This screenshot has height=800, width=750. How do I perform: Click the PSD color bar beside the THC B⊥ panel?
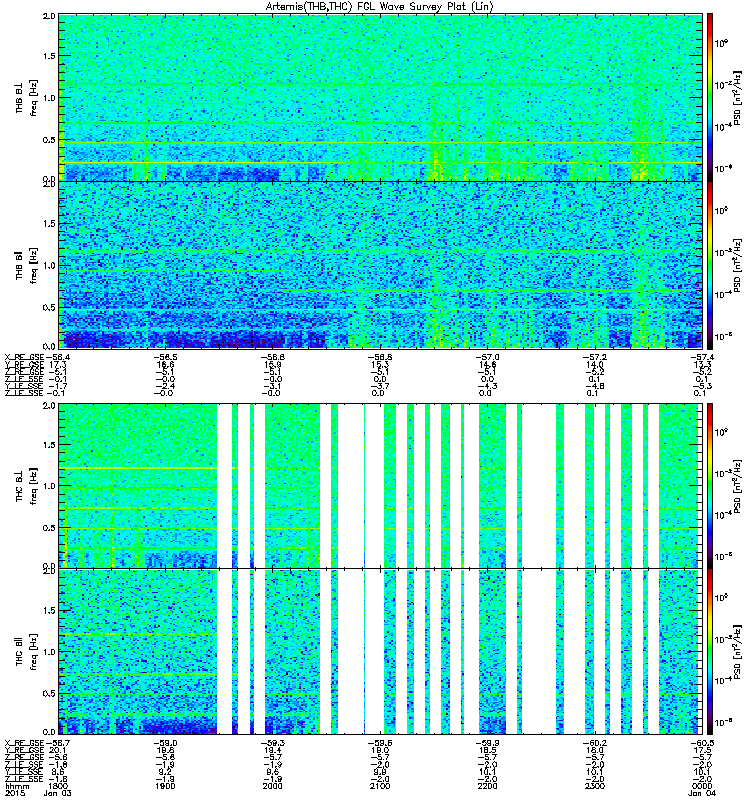pos(710,486)
